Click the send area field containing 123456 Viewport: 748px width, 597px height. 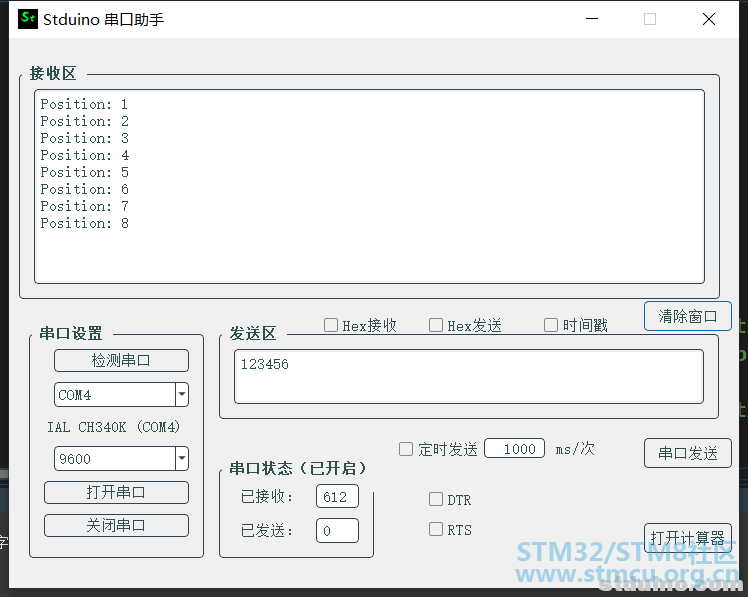click(469, 377)
